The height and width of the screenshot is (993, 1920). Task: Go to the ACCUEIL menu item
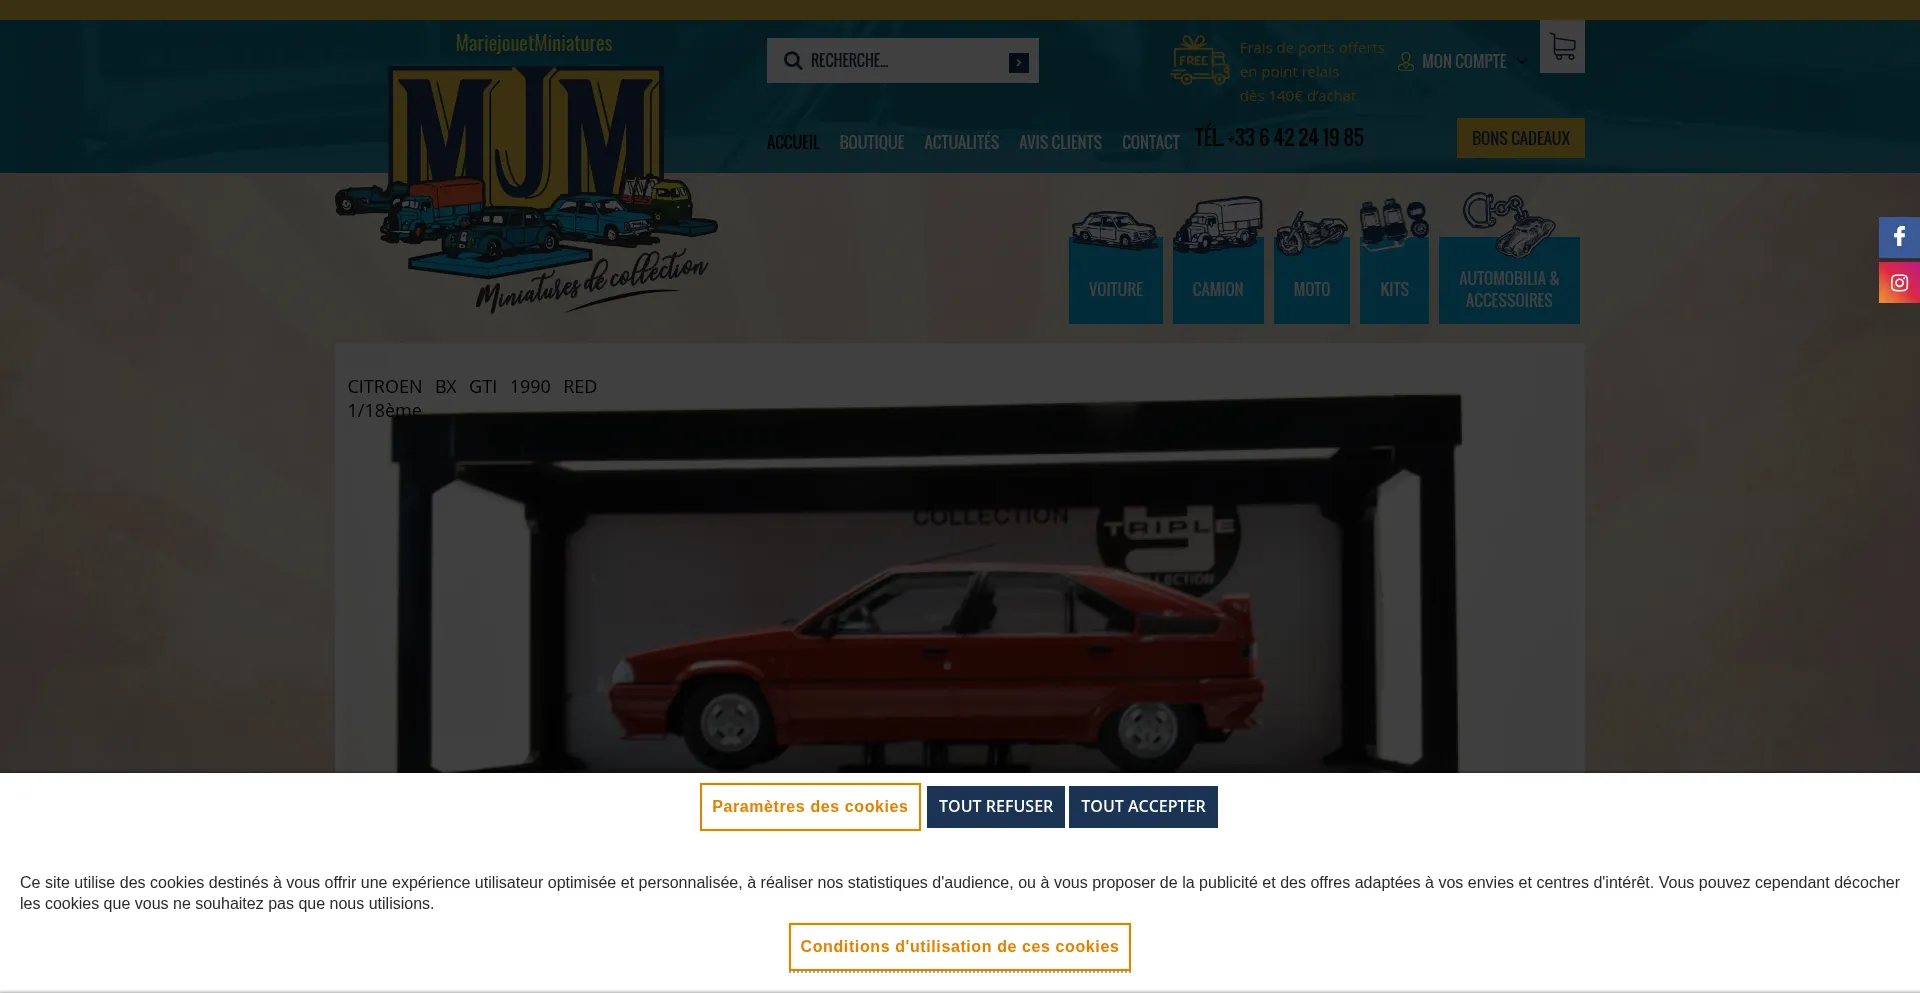(793, 142)
